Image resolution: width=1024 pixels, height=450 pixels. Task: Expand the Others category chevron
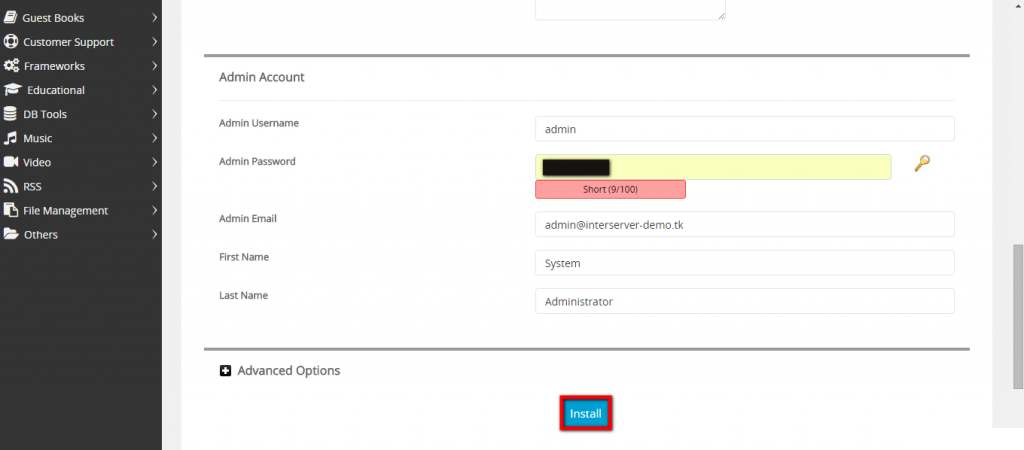click(x=154, y=234)
